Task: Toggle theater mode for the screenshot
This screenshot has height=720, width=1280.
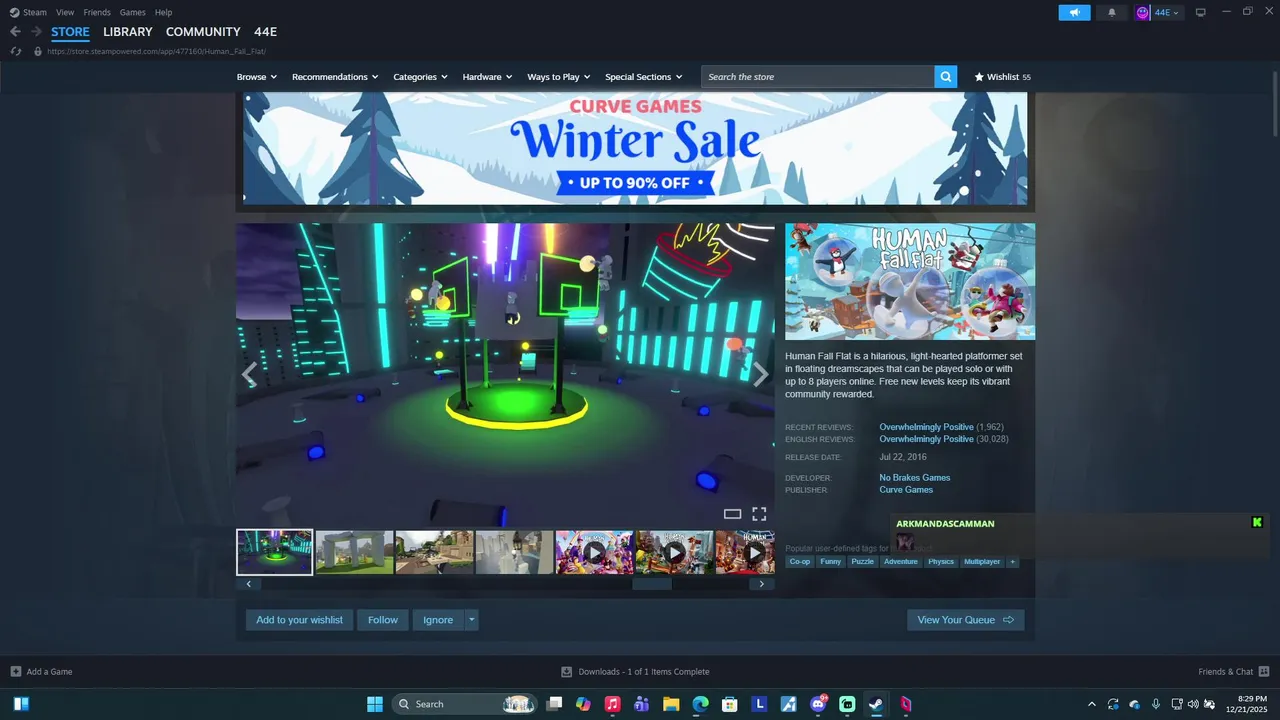Action: click(x=732, y=514)
